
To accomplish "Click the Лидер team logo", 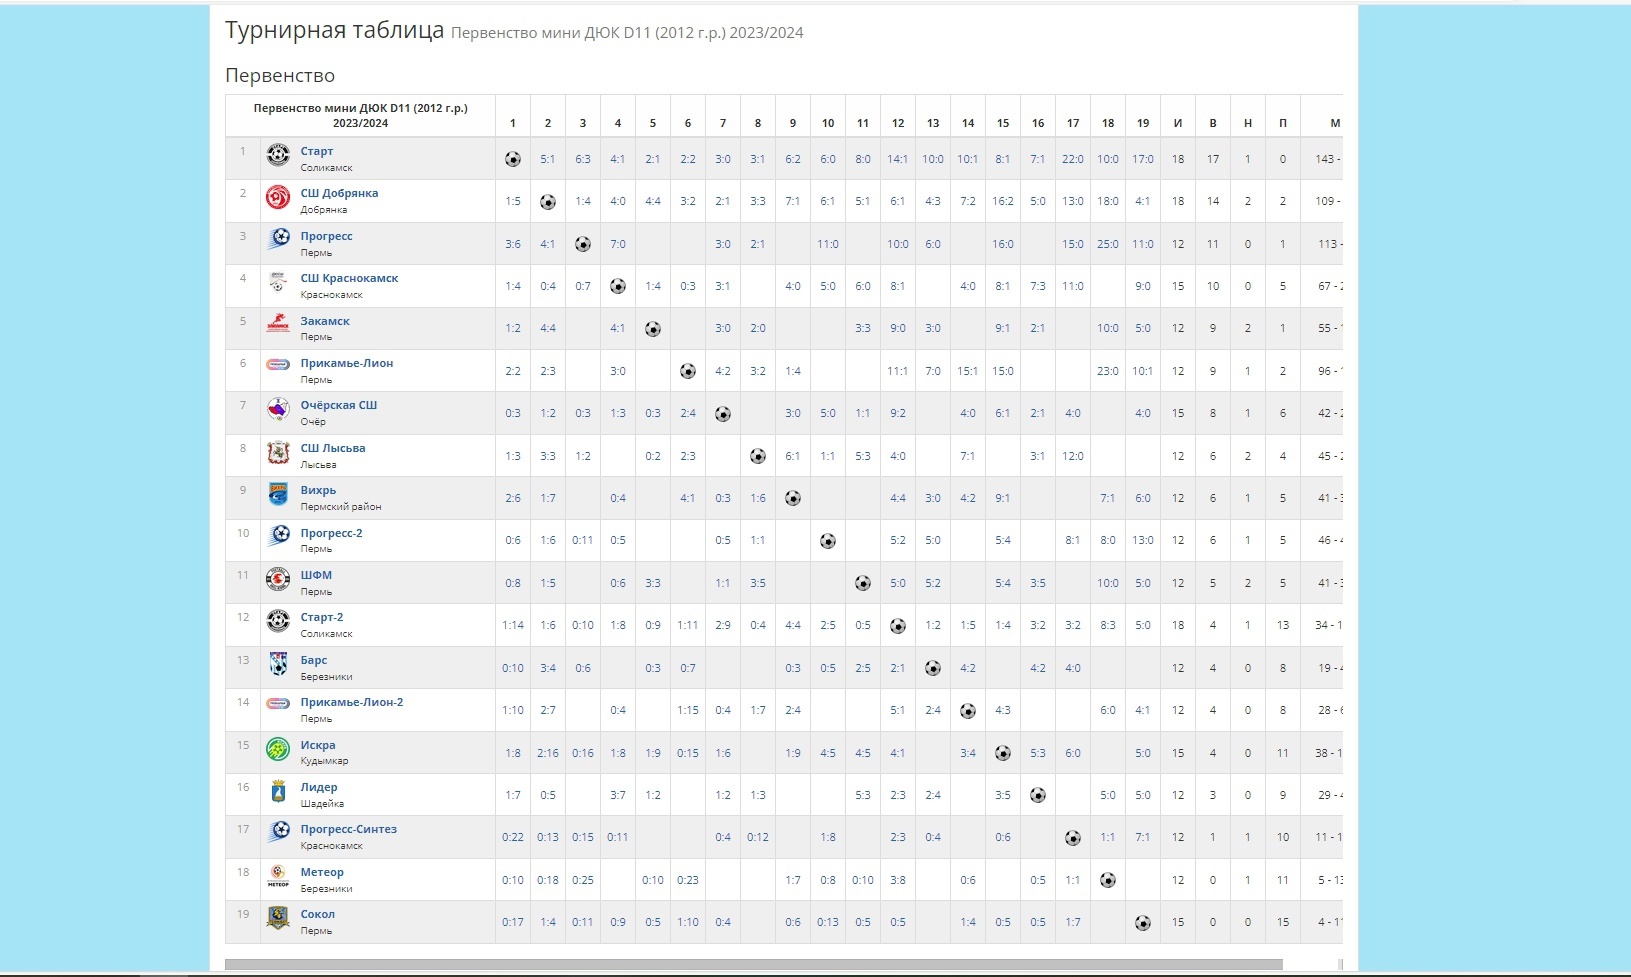I will (278, 791).
